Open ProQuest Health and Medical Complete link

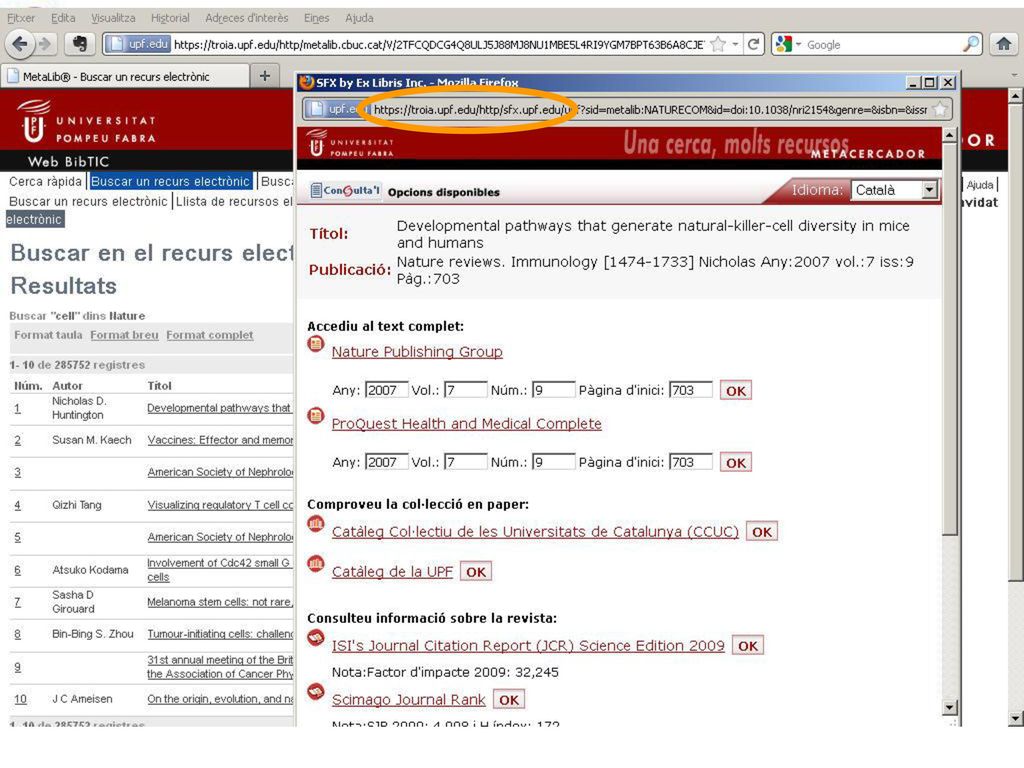466,423
